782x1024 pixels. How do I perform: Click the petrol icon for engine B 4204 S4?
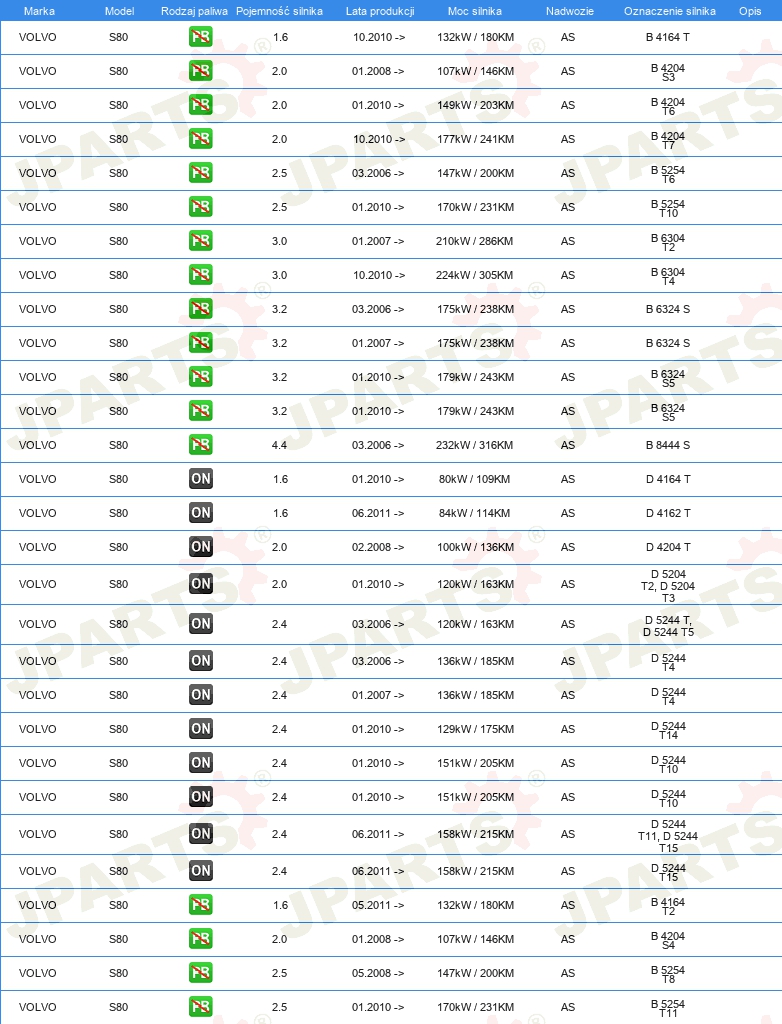pos(201,939)
